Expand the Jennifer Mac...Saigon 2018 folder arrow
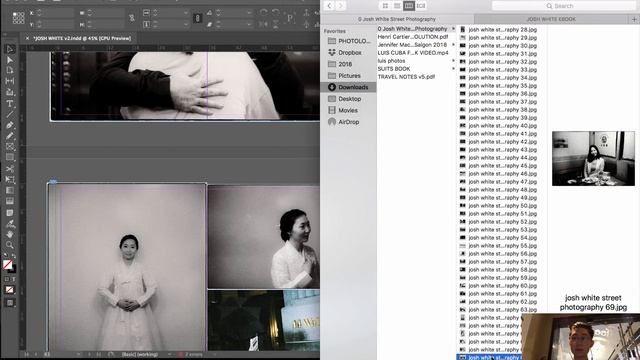The image size is (640, 360). [x=453, y=45]
